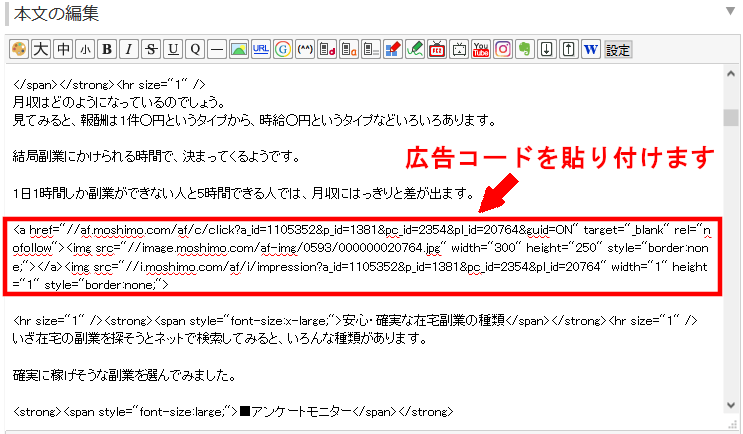The image size is (743, 434).
Task: Click the line 確実に稼げそうな副業を選んでみました
Action: point(125,376)
